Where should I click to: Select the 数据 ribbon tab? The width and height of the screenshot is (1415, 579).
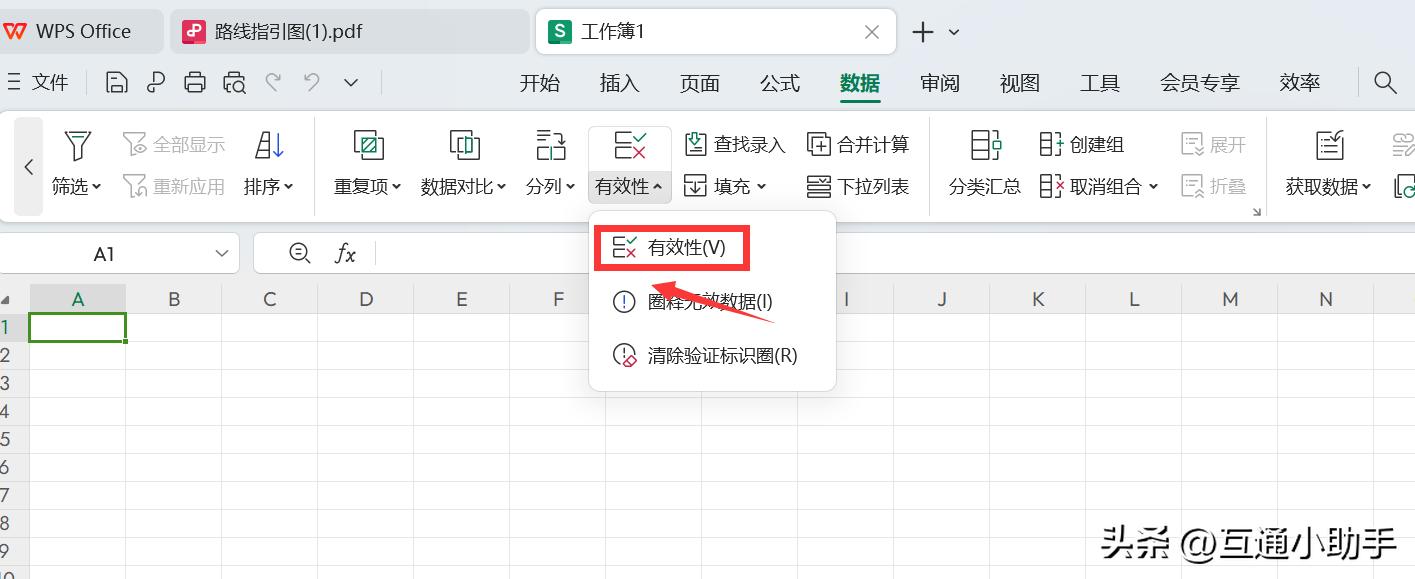(x=860, y=83)
